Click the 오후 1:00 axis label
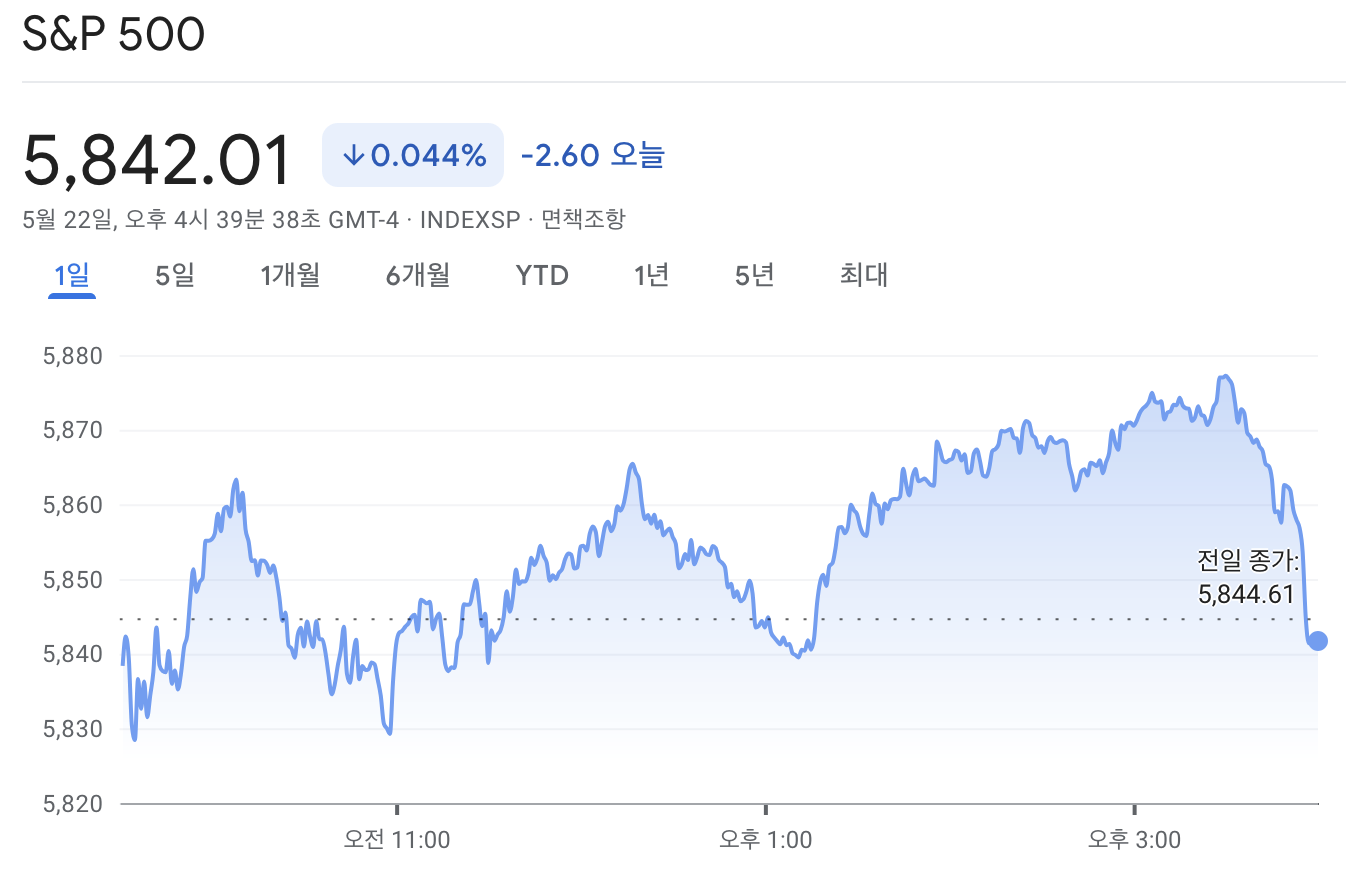This screenshot has width=1346, height=876. (x=766, y=839)
